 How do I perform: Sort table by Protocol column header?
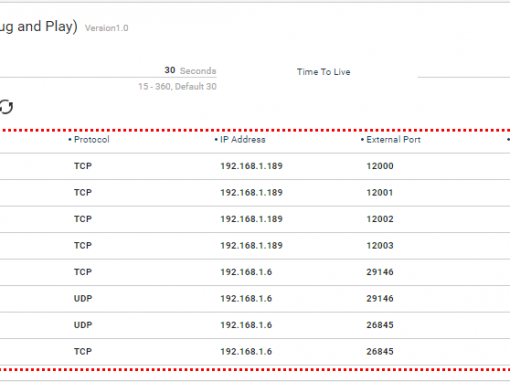91,140
